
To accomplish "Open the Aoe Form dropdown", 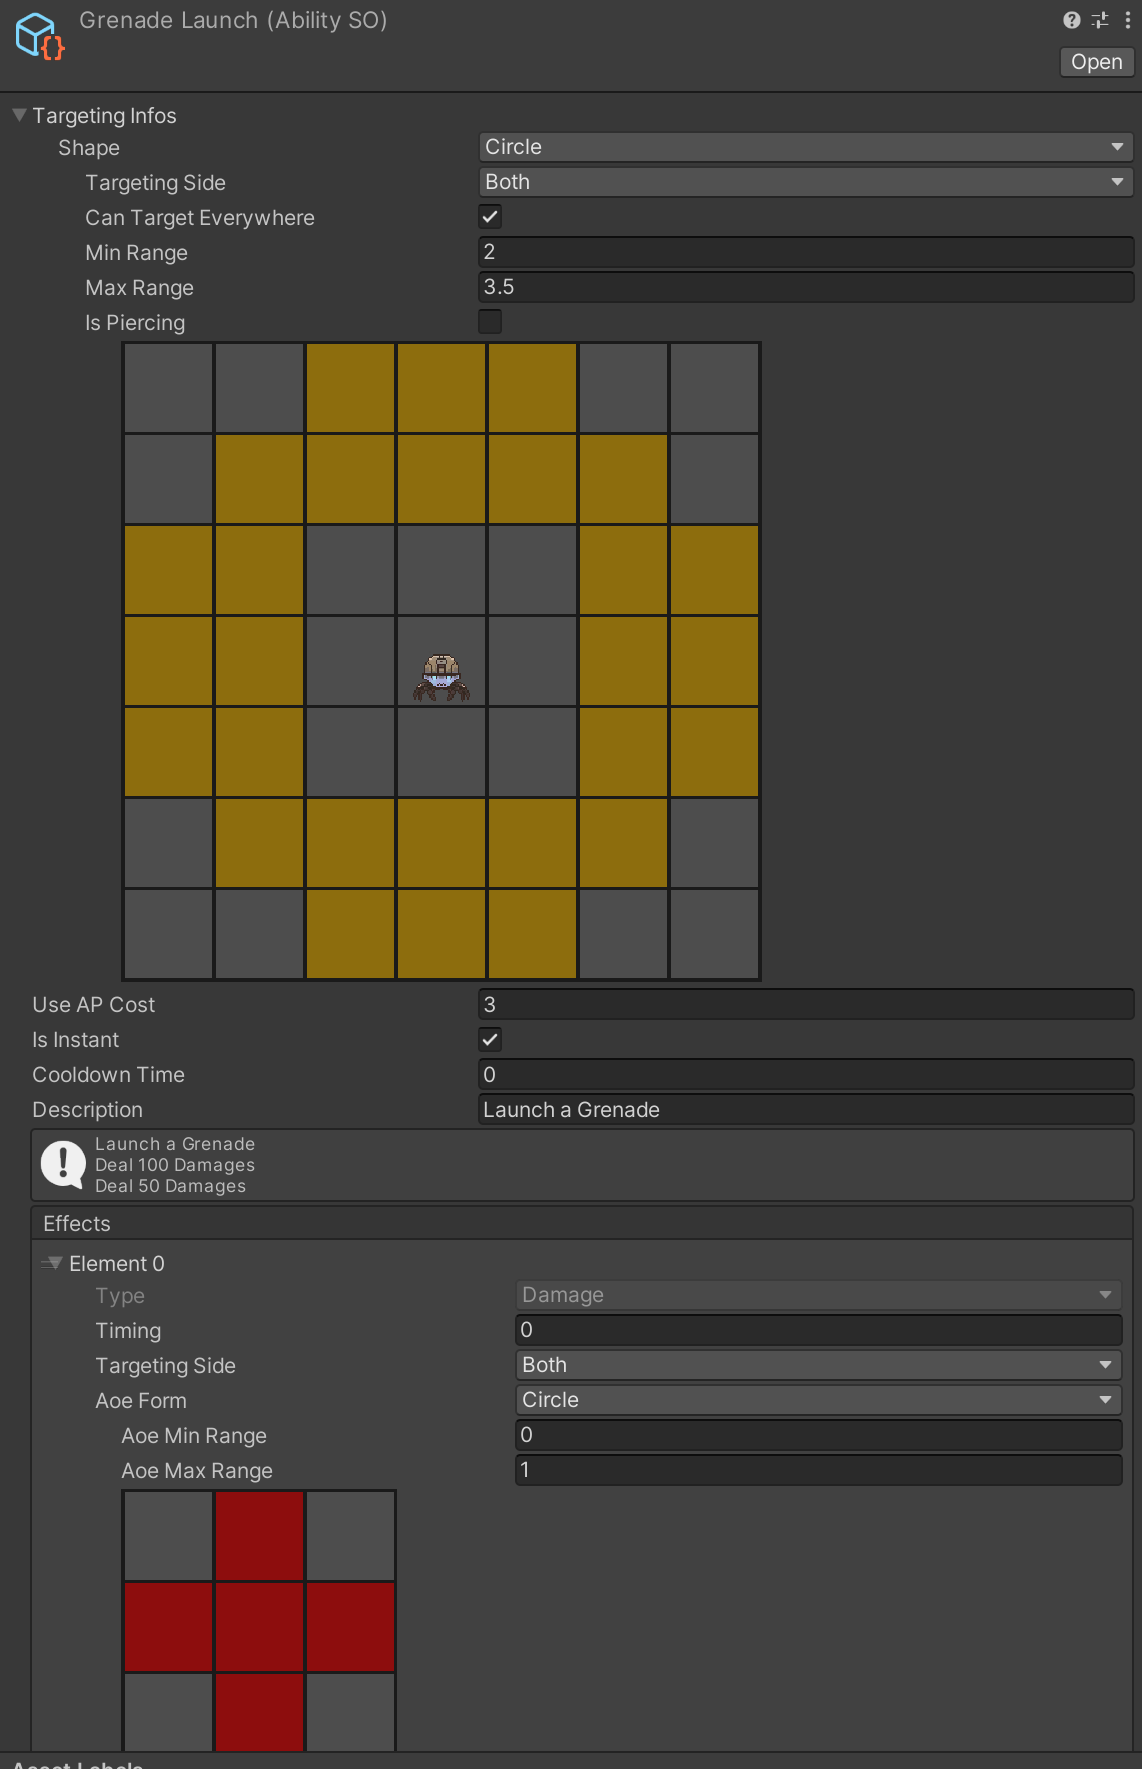I will pyautogui.click(x=817, y=1400).
